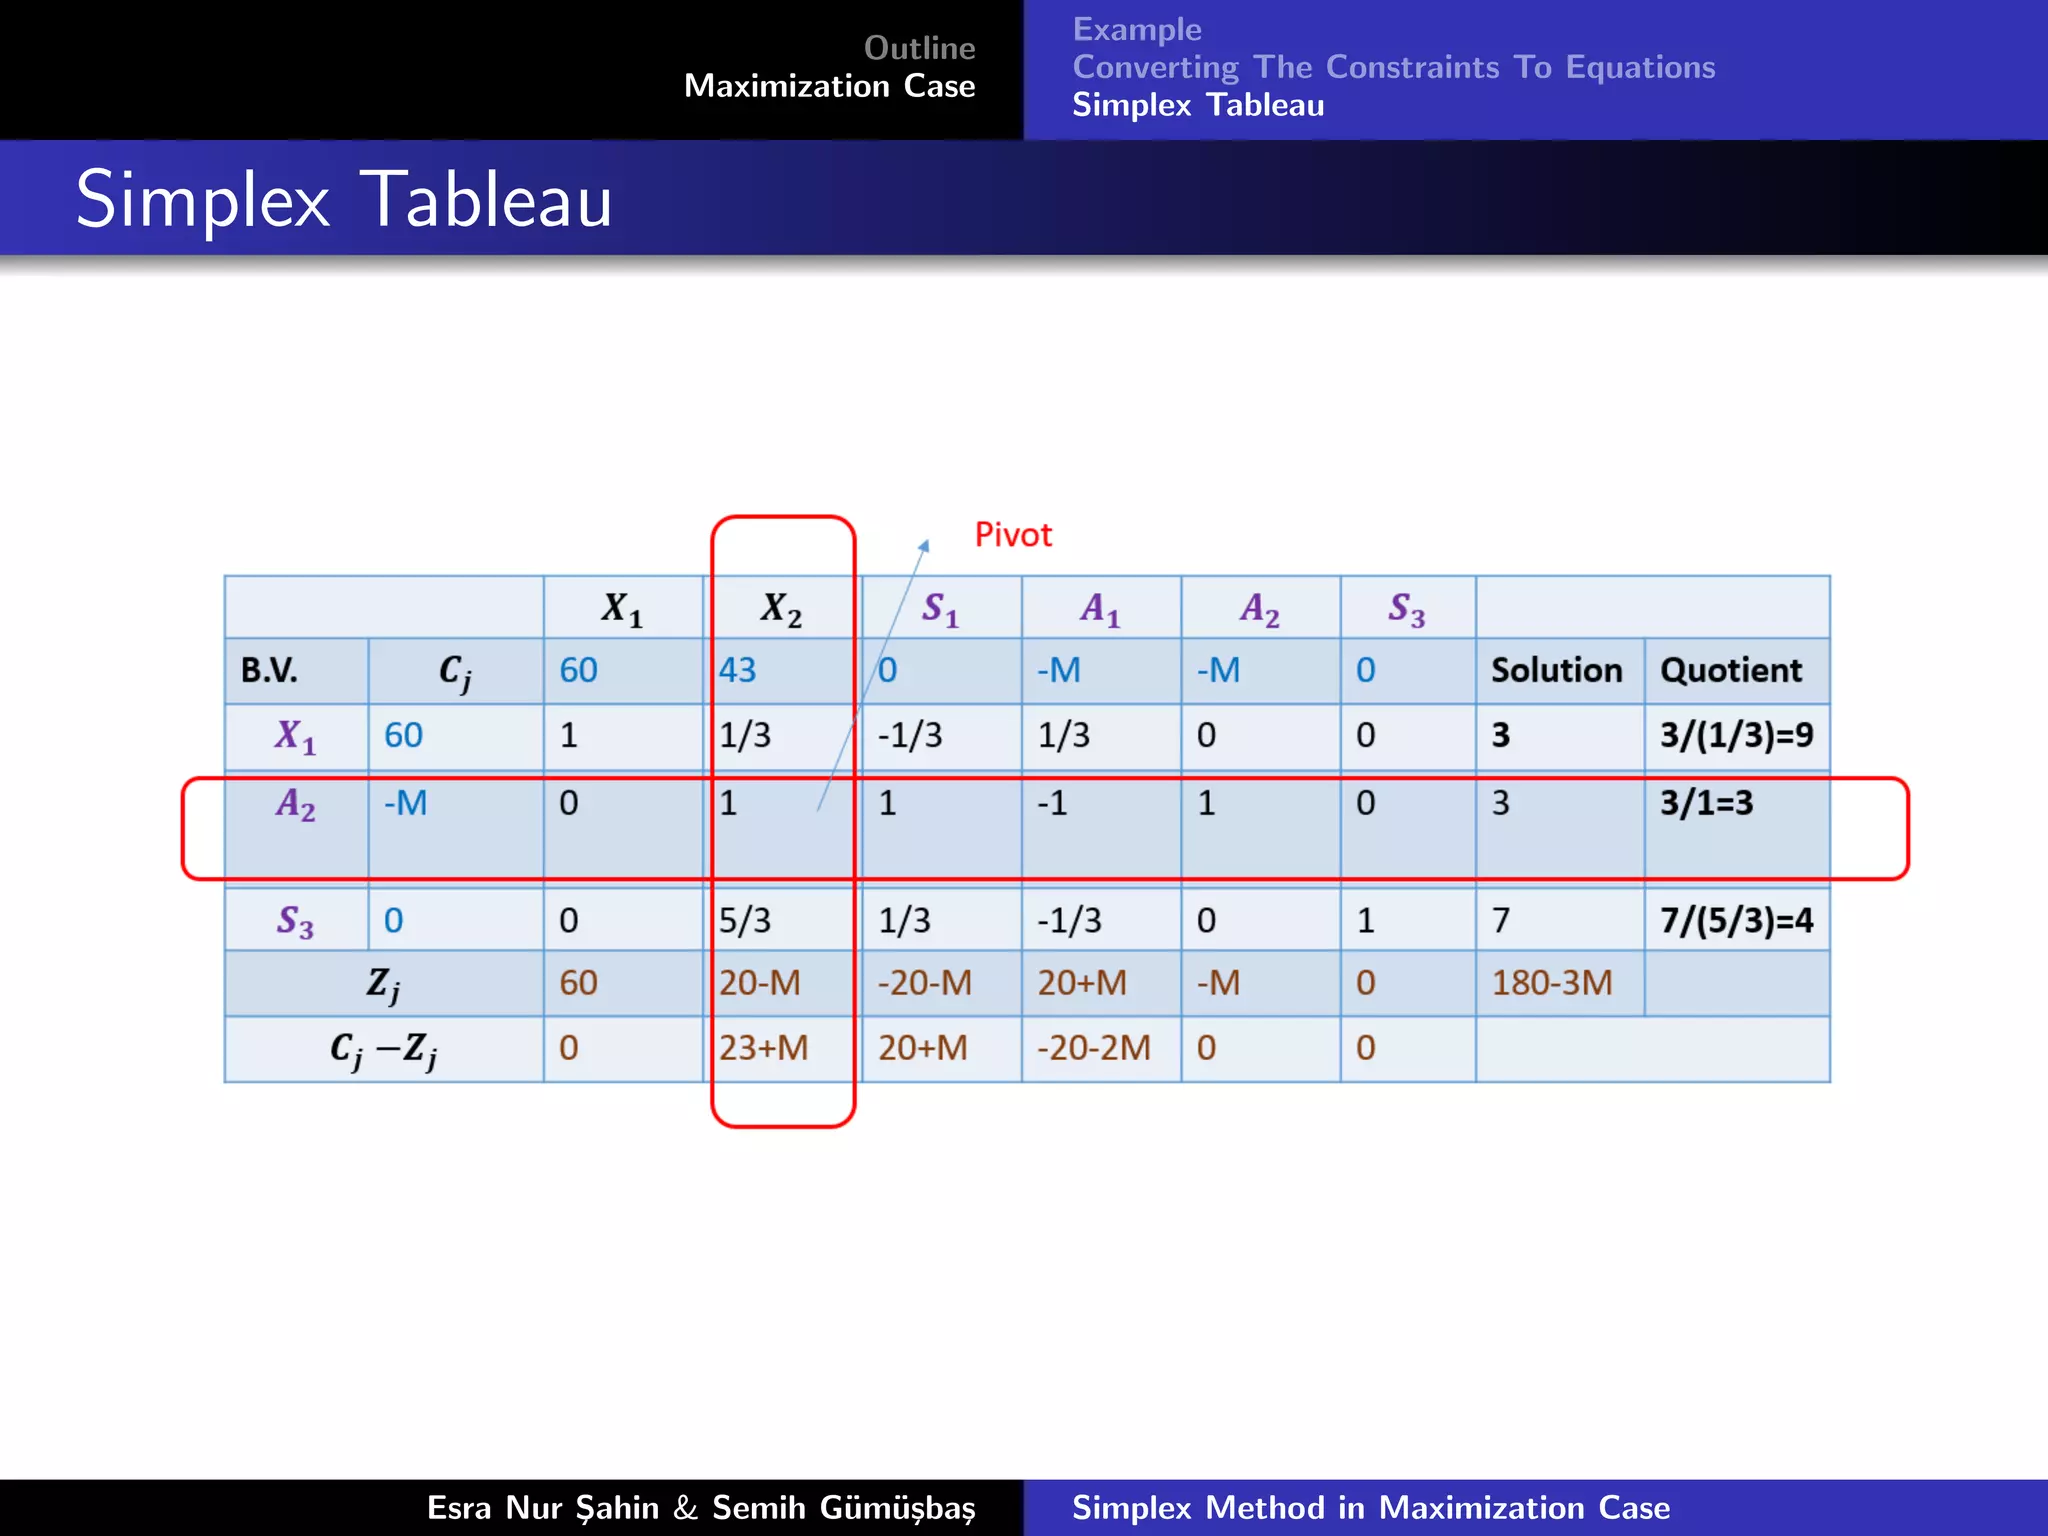
Task: Click the red Pivot label
Action: tap(1012, 535)
